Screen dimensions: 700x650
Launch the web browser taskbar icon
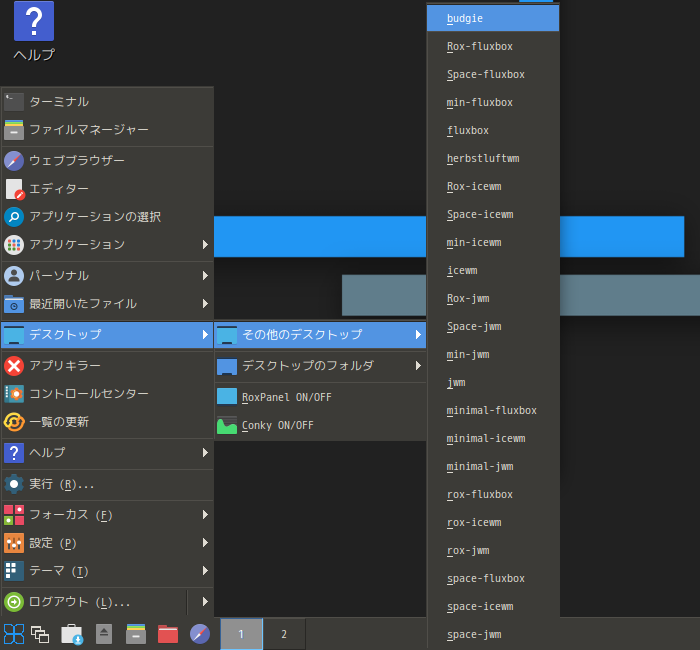200,634
